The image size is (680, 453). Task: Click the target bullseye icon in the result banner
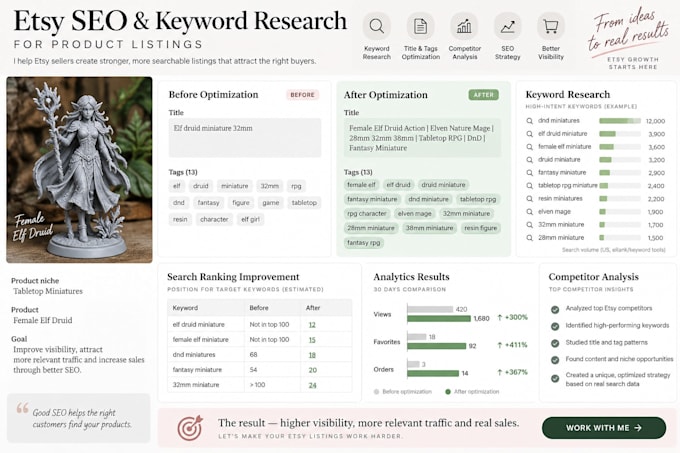(x=190, y=427)
